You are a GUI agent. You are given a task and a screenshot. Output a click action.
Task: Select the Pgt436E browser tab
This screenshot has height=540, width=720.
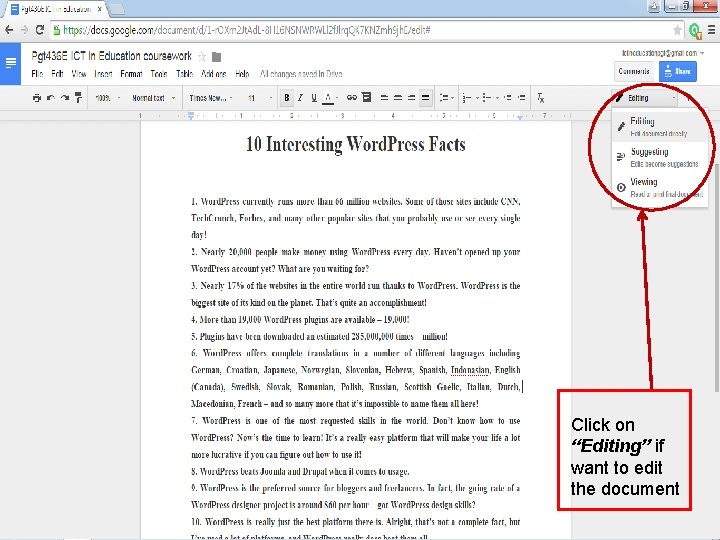click(x=54, y=9)
